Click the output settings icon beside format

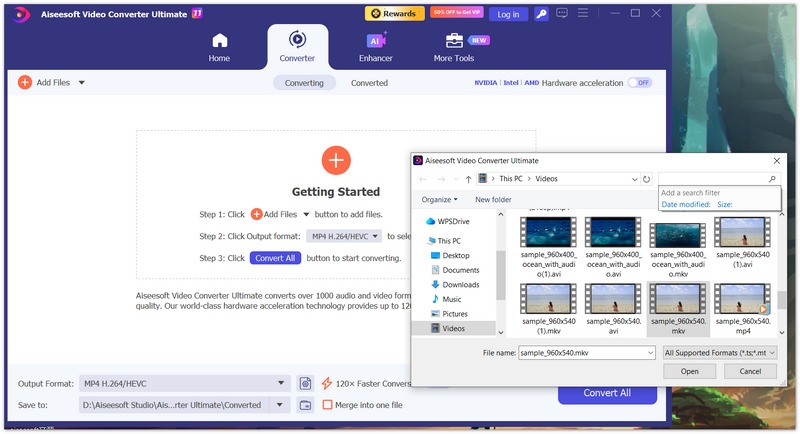(305, 384)
